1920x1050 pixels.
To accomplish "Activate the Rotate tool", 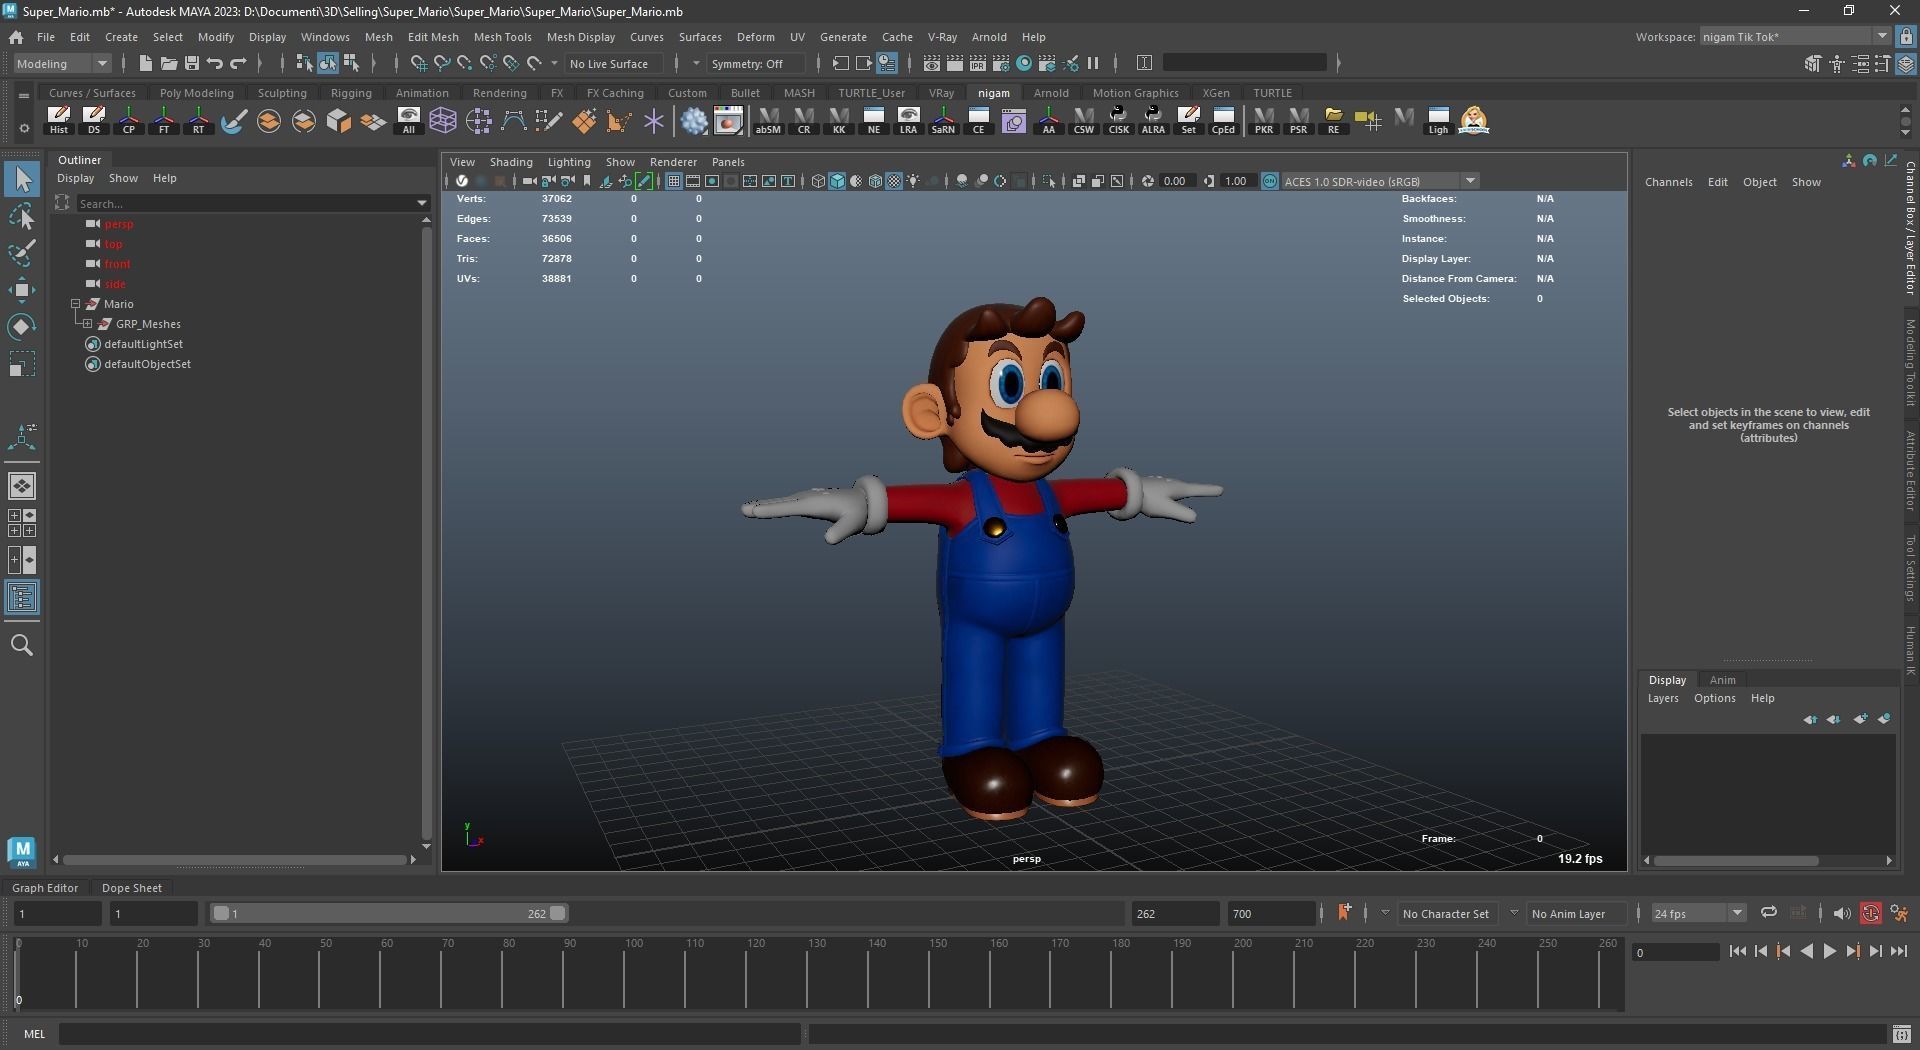I will click(22, 327).
